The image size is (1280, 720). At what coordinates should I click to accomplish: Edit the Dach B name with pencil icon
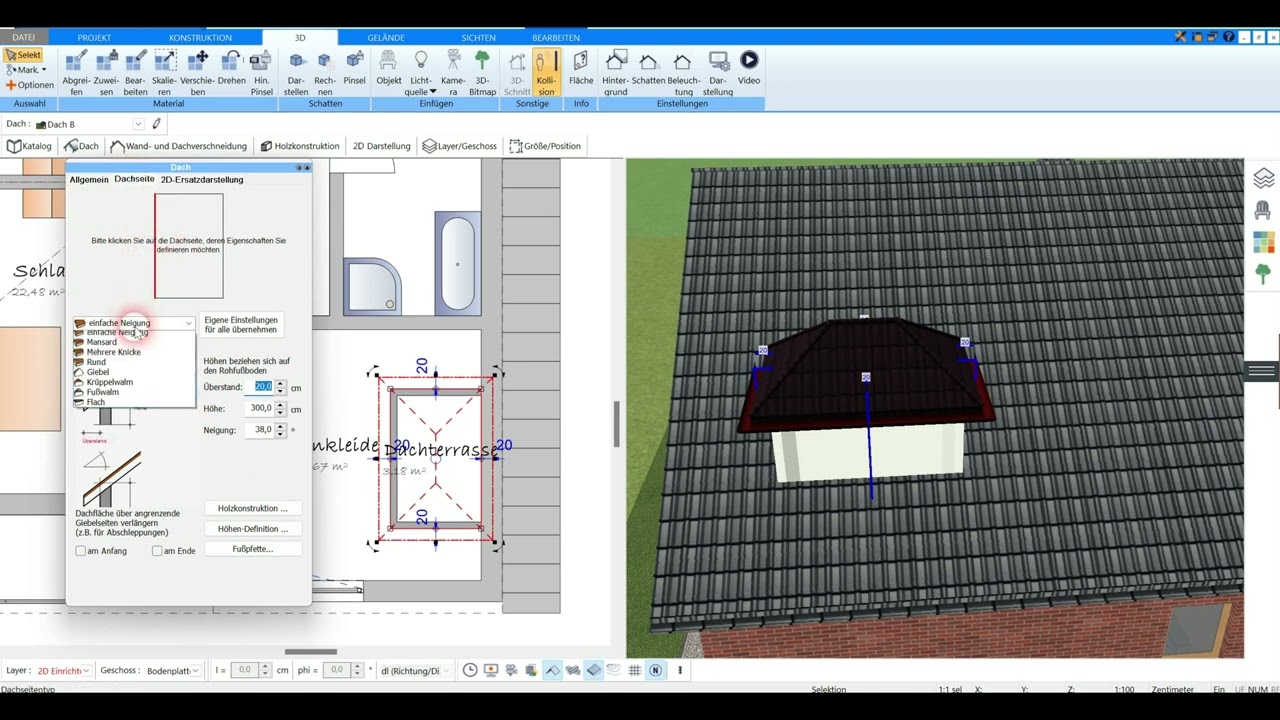tap(156, 124)
